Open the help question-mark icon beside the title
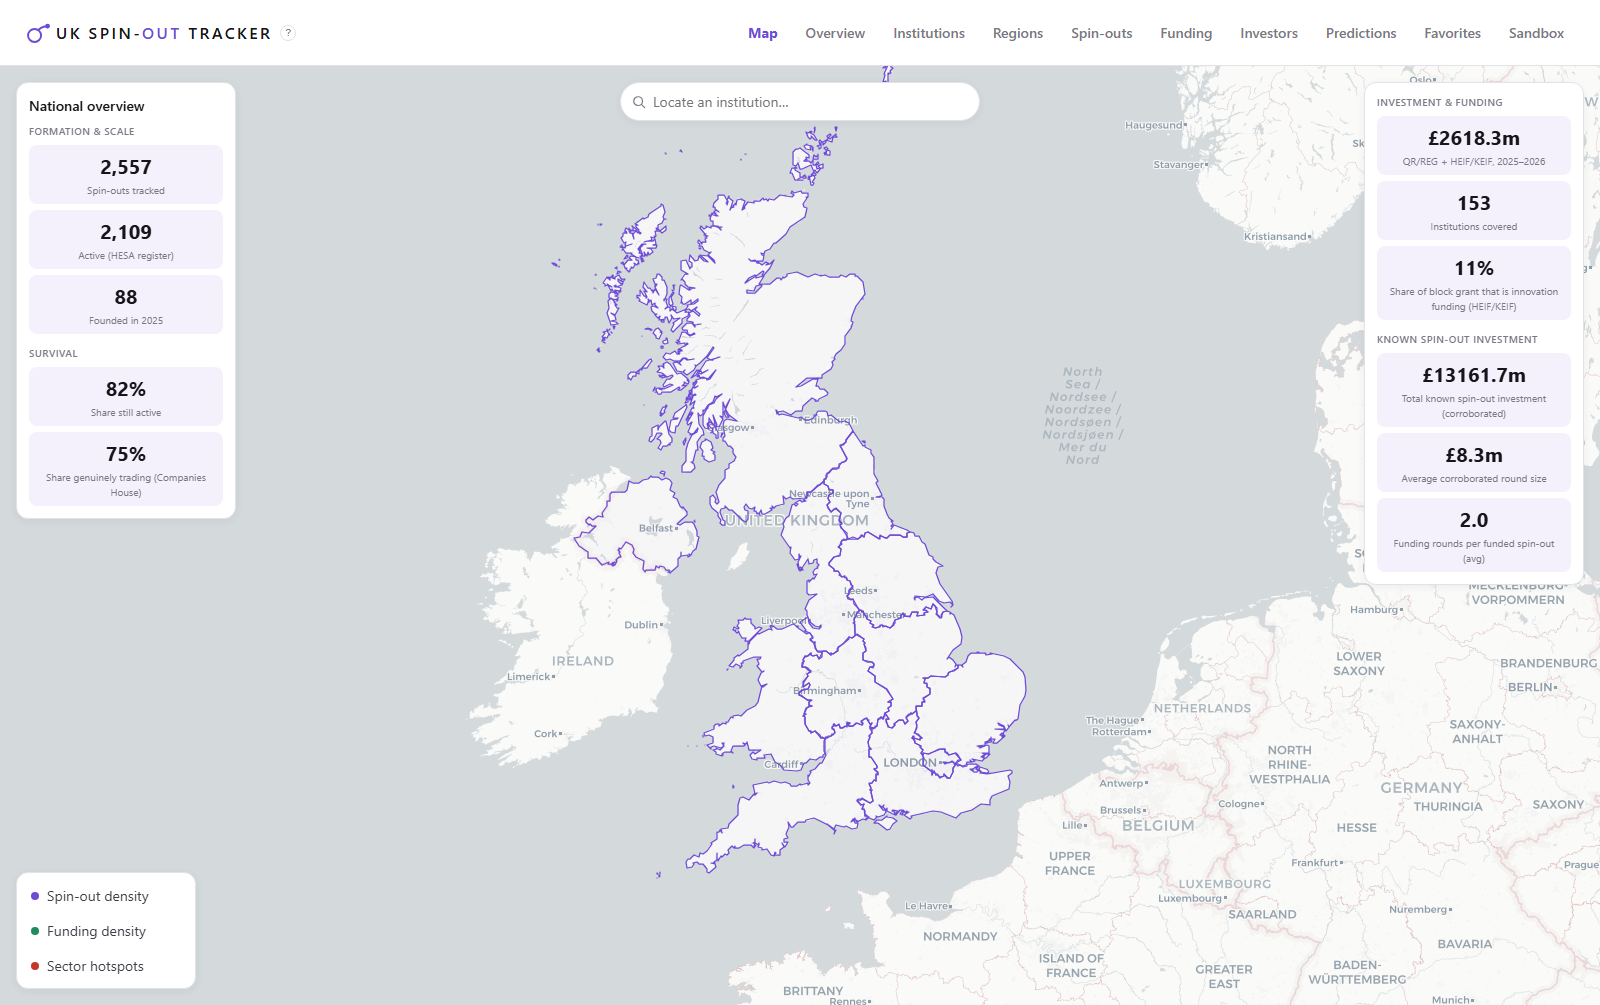 (x=288, y=33)
